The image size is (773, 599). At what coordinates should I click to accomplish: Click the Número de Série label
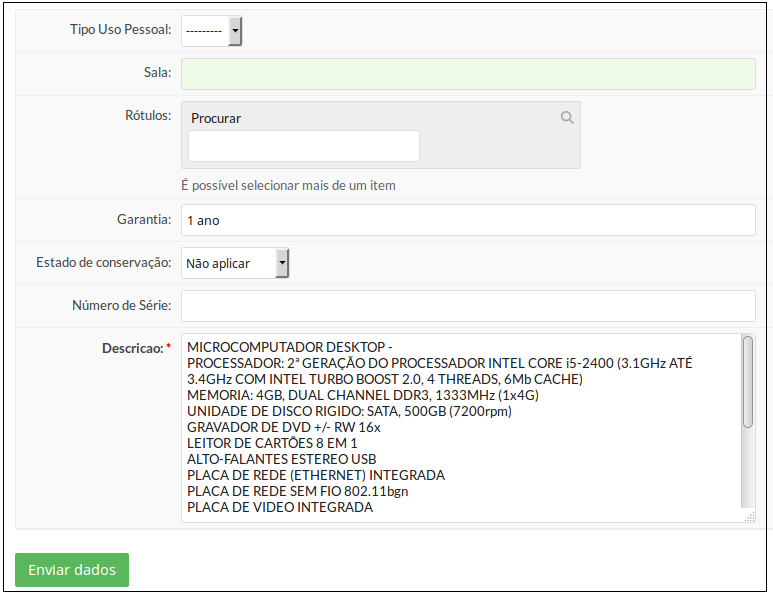click(x=121, y=306)
